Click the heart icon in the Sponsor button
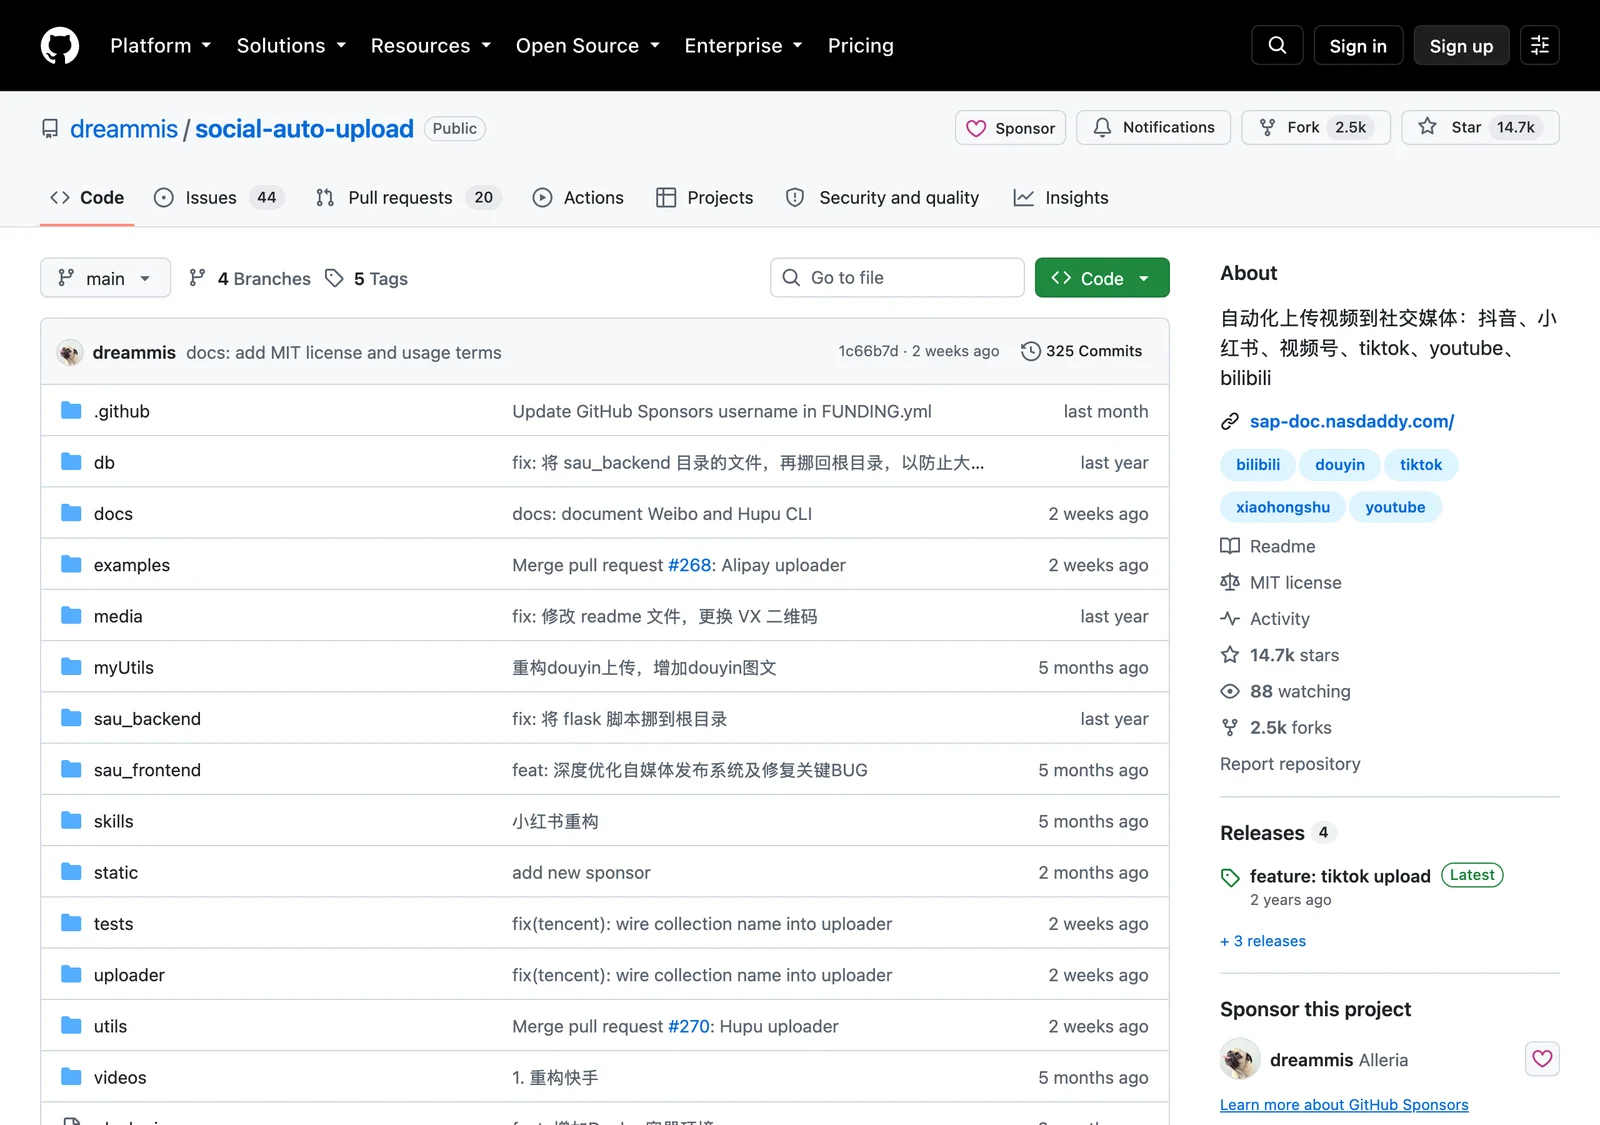 (976, 128)
